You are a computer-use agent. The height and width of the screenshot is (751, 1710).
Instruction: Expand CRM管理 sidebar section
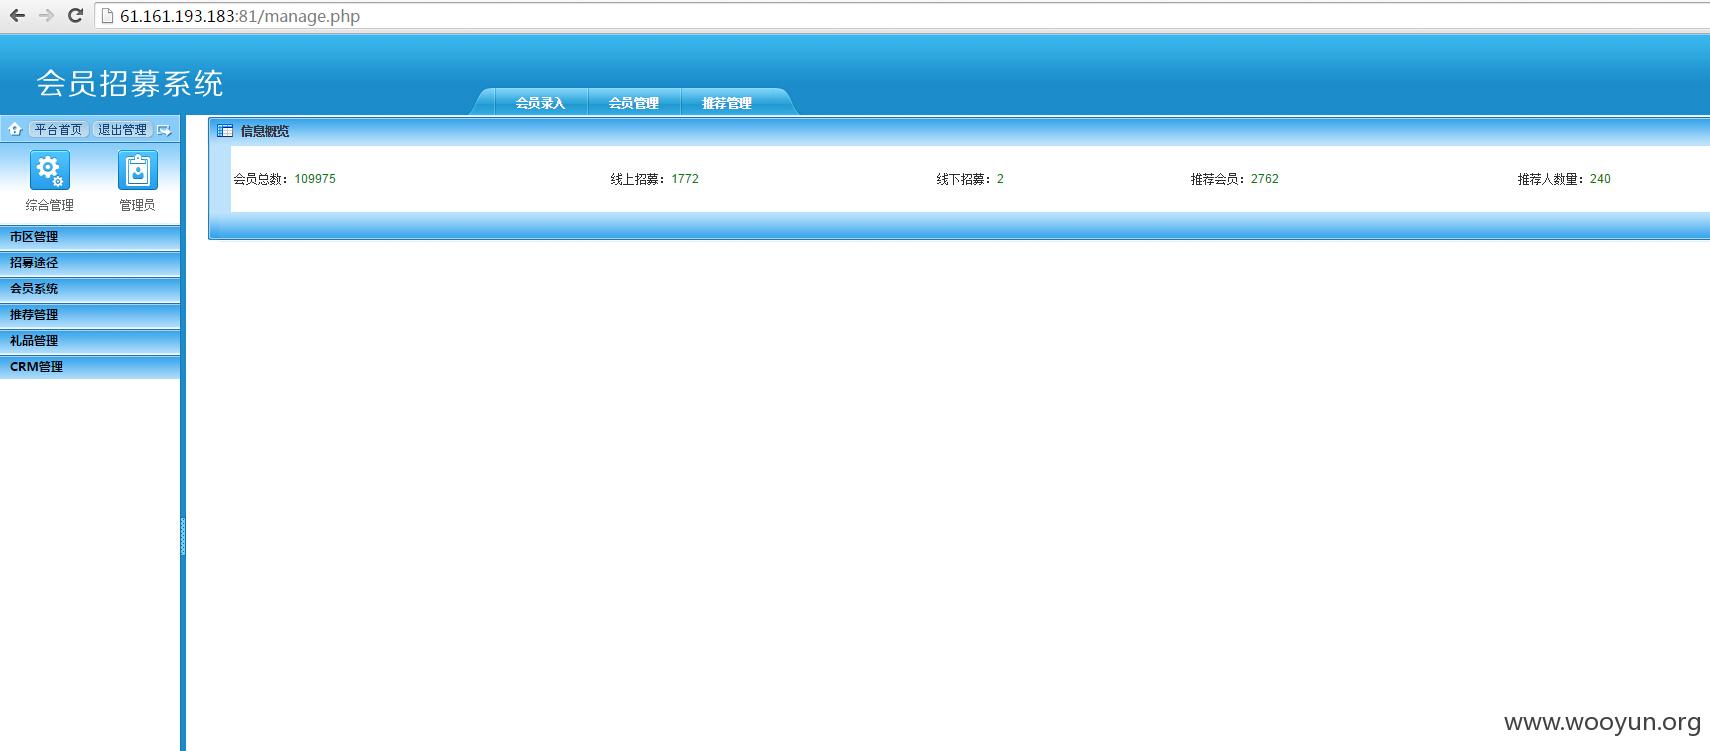point(90,367)
